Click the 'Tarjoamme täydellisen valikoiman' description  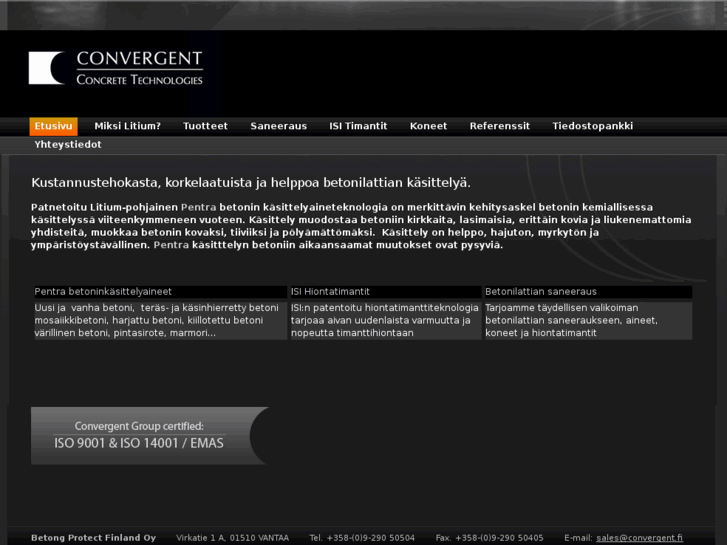[x=588, y=321]
